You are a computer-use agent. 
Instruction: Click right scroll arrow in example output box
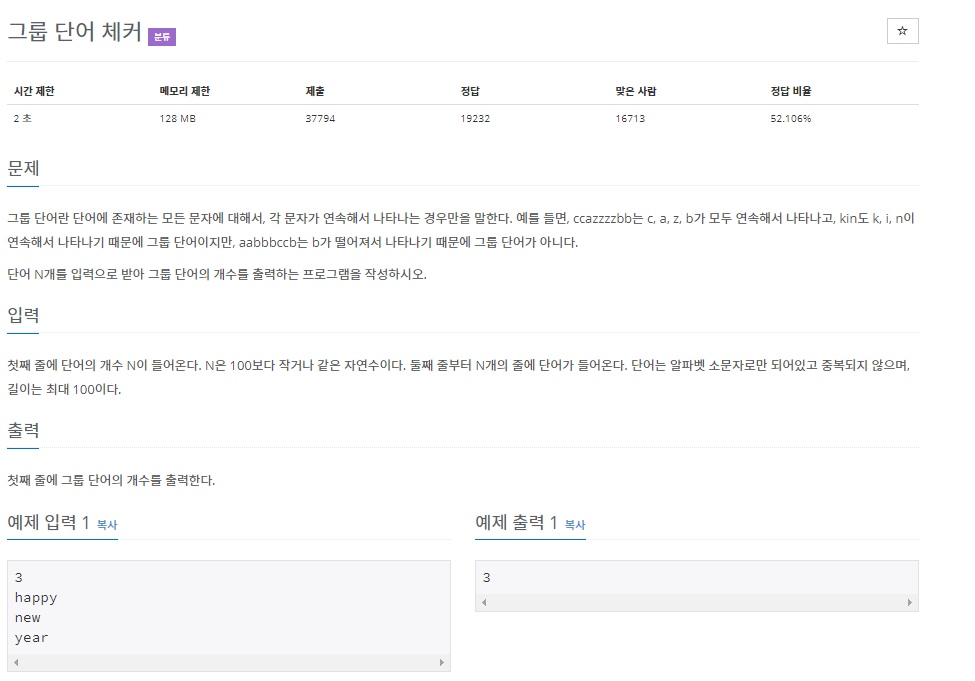(x=910, y=602)
